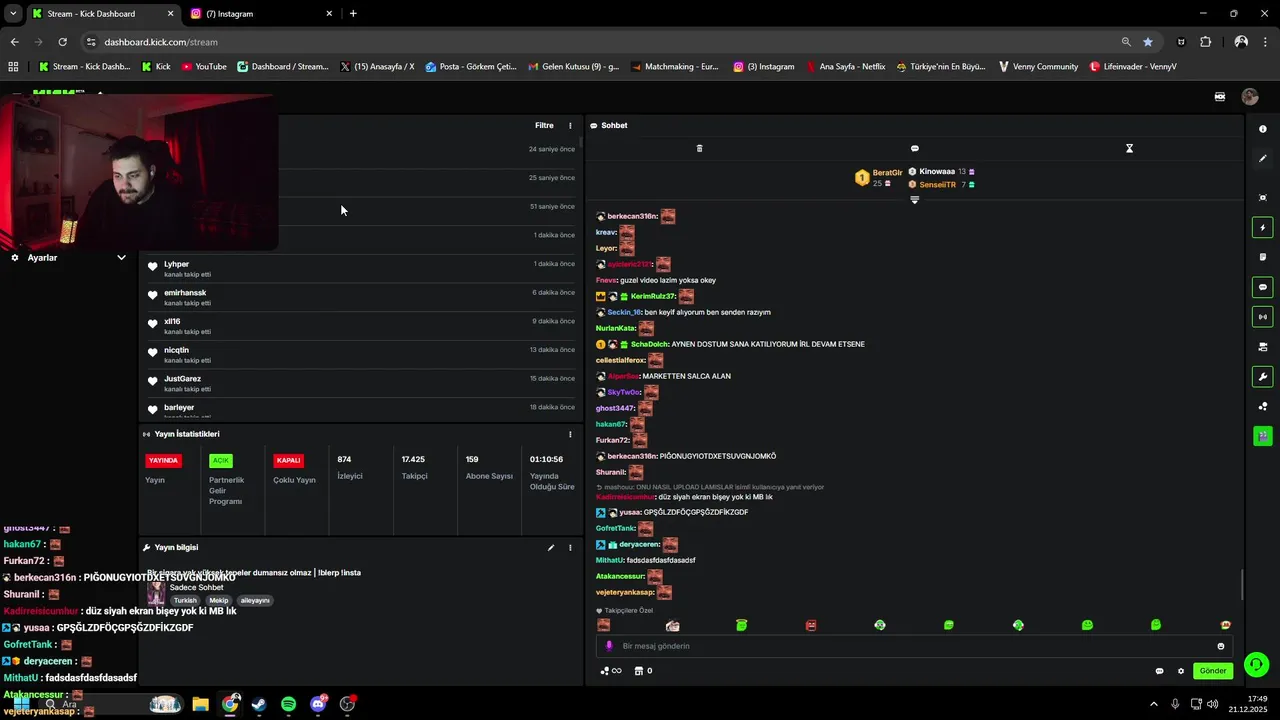Select the camera layout icon in sidebar
Viewport: 1280px width, 720px height.
[x=1263, y=347]
